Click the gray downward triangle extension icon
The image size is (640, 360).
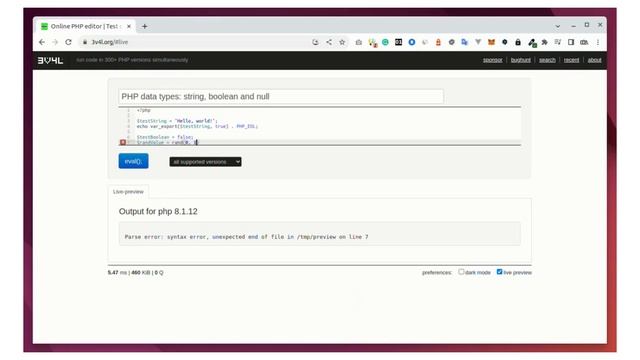click(x=478, y=42)
